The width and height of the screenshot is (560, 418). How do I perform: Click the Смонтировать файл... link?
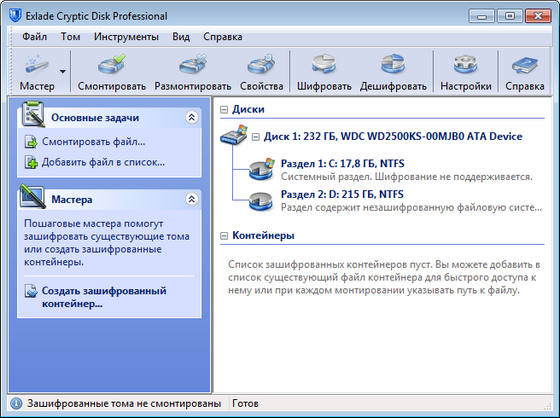94,142
